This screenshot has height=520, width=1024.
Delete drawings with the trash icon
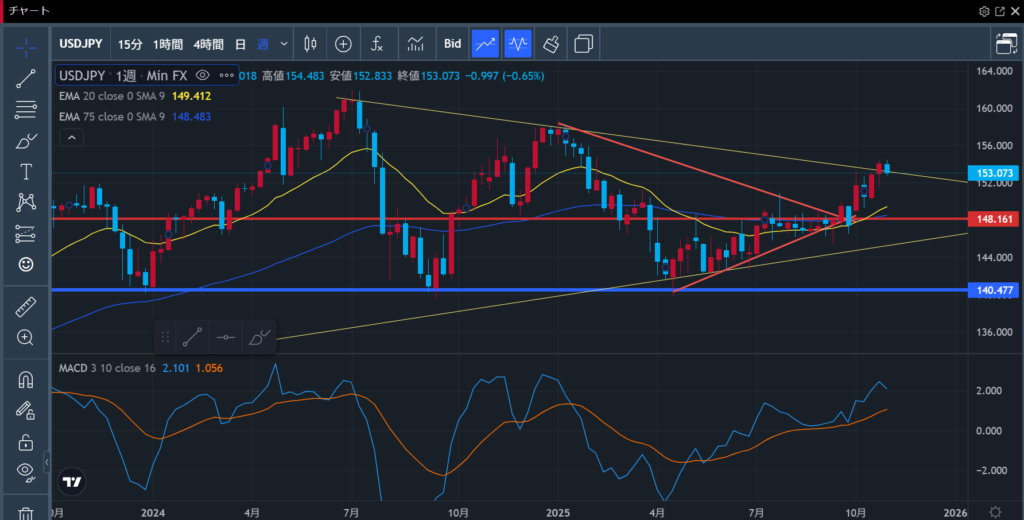(26, 513)
